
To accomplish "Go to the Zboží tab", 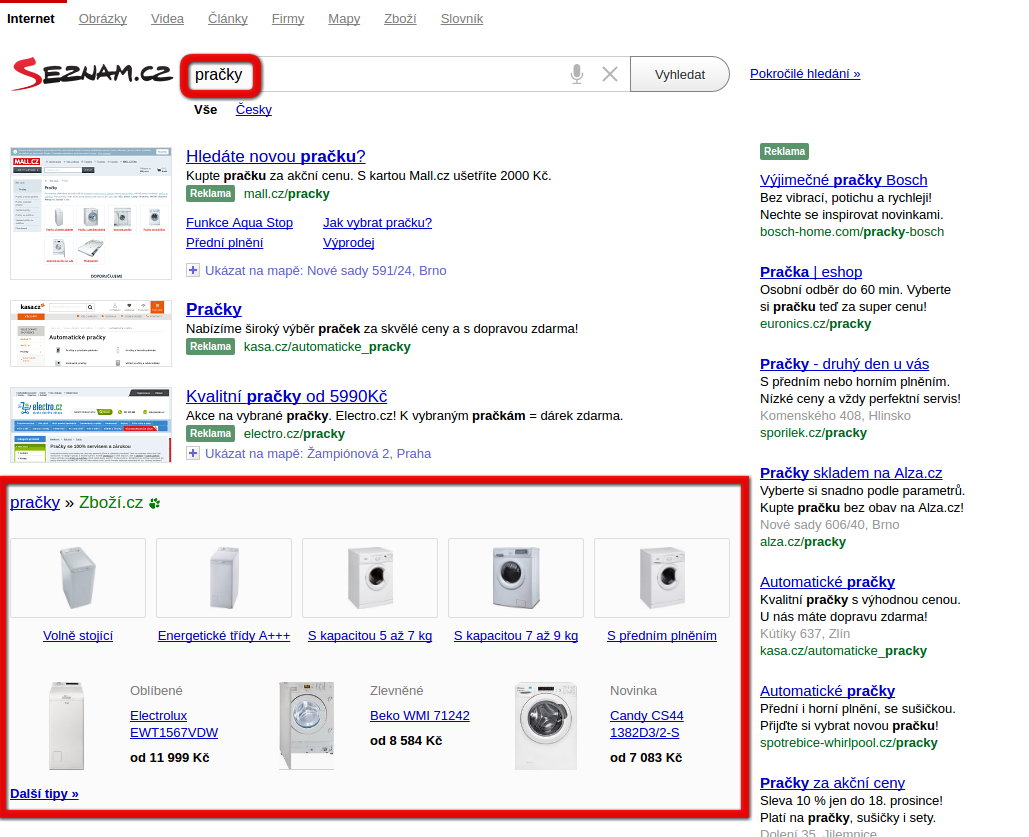I will click(x=400, y=19).
